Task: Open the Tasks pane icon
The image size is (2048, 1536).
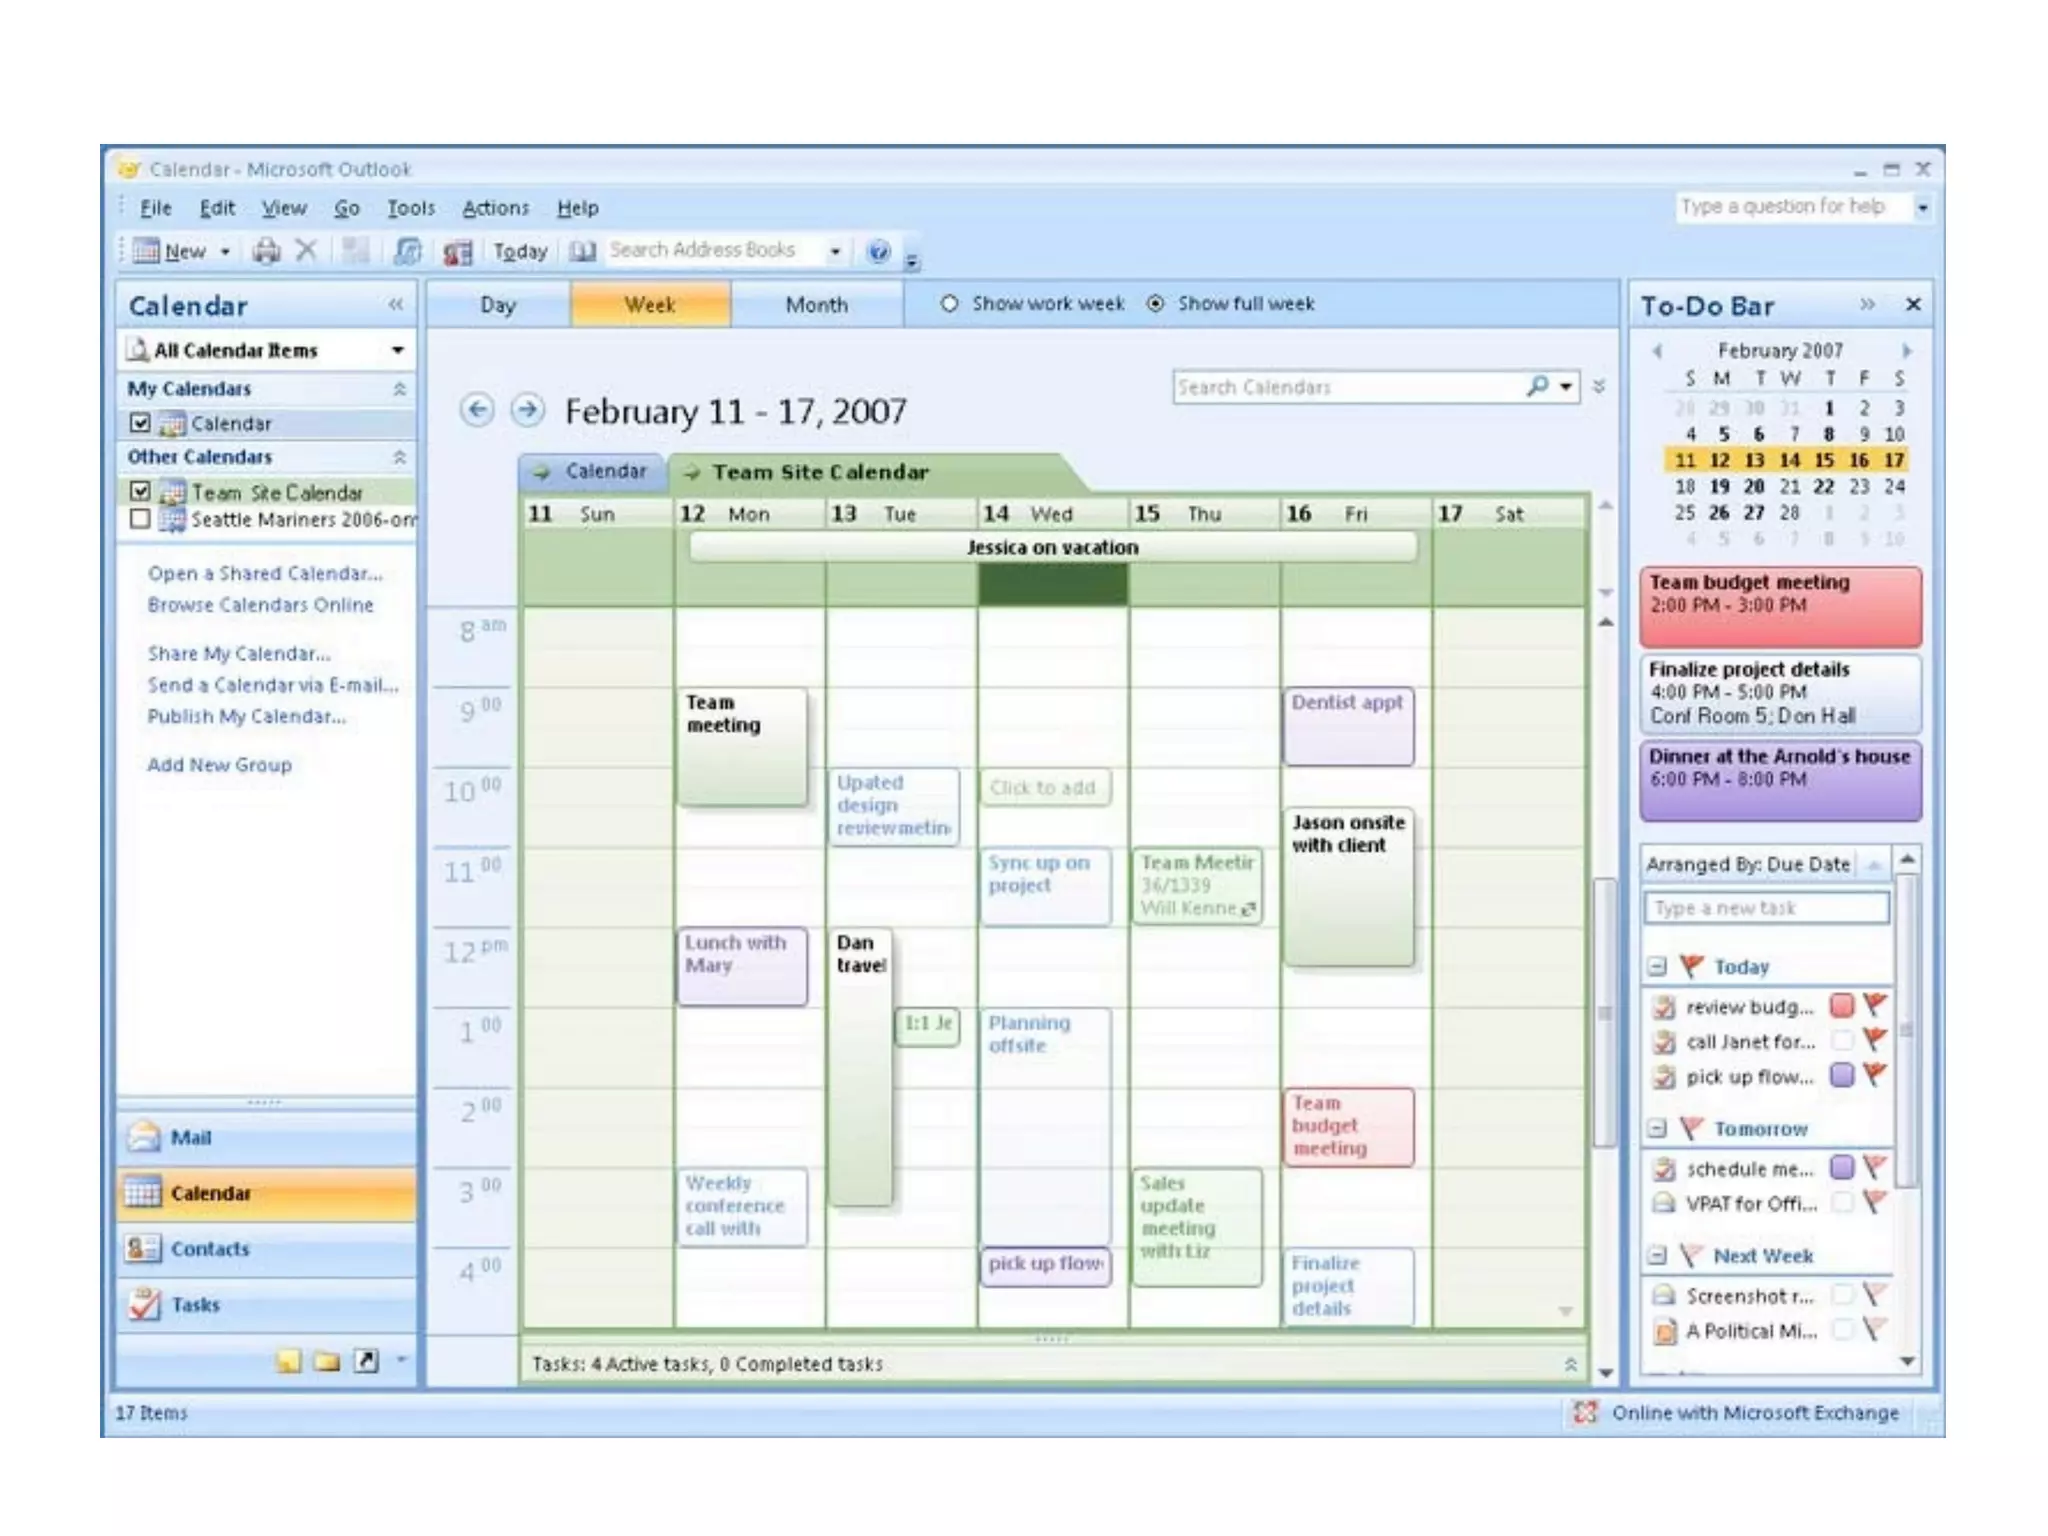Action: [x=145, y=1304]
